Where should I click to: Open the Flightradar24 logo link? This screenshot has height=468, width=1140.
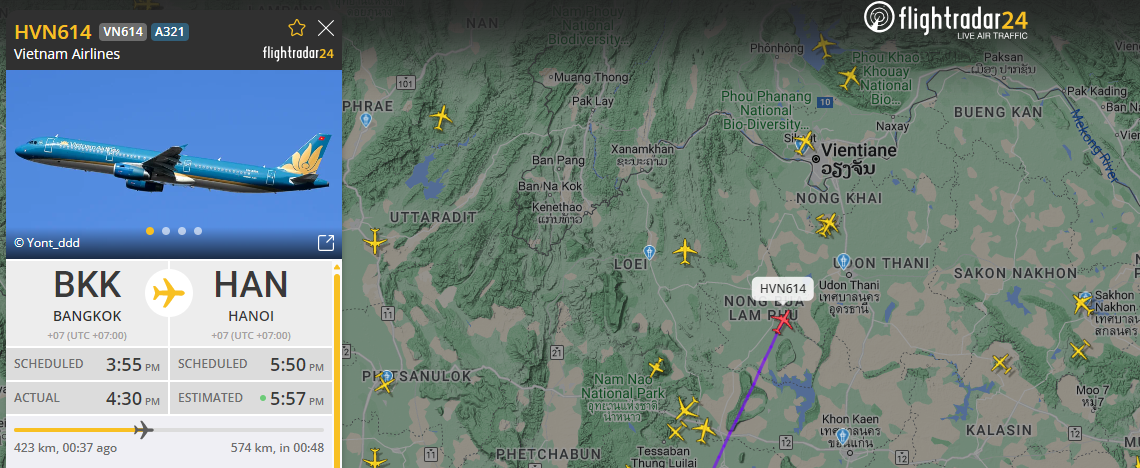[x=946, y=20]
